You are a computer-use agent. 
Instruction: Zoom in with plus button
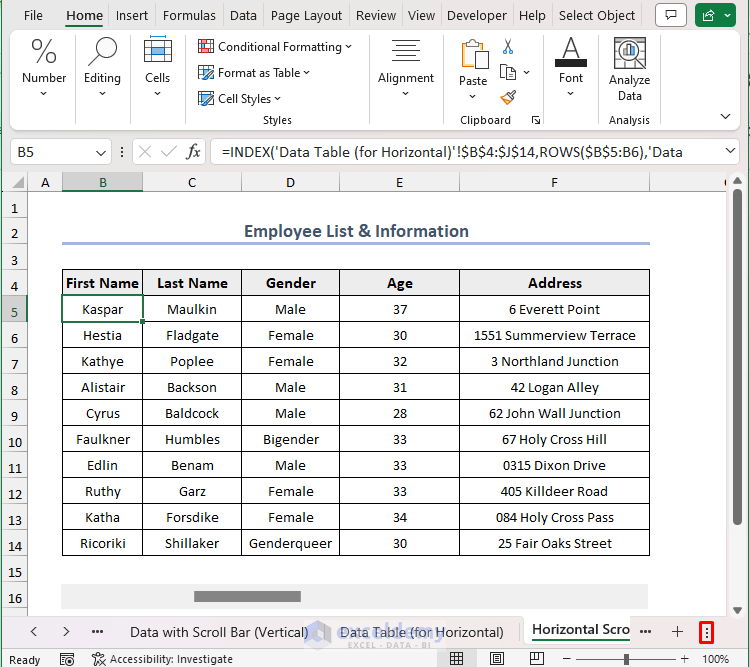[x=684, y=659]
